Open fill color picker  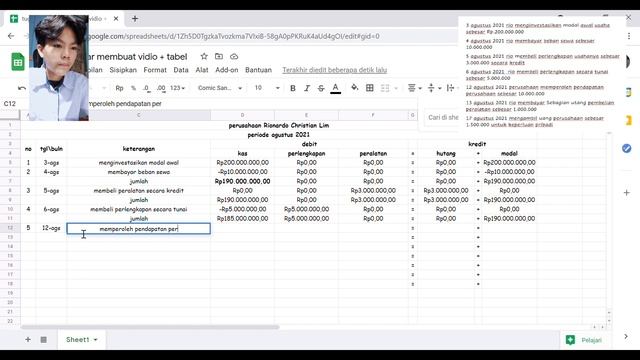tap(354, 88)
